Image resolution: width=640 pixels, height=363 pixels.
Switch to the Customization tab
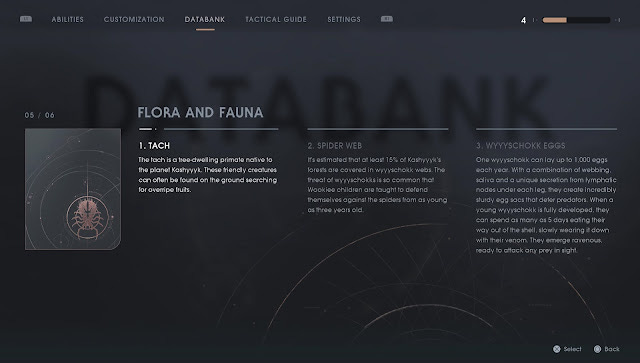(x=134, y=20)
